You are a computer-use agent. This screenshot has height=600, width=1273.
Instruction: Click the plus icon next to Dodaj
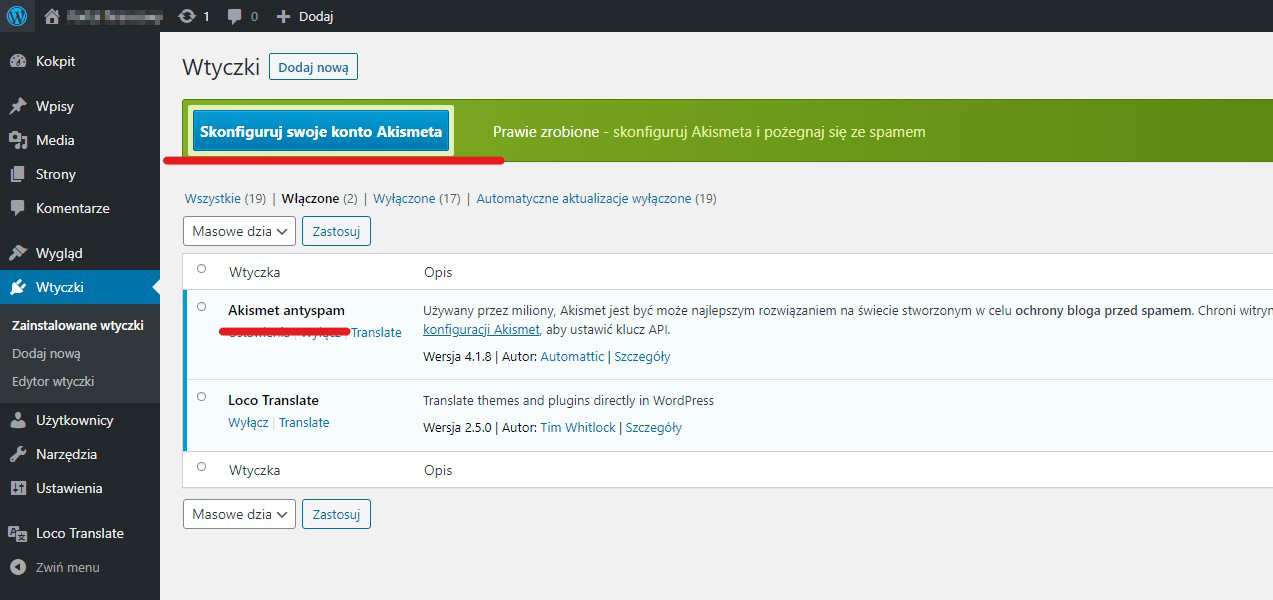tap(283, 16)
